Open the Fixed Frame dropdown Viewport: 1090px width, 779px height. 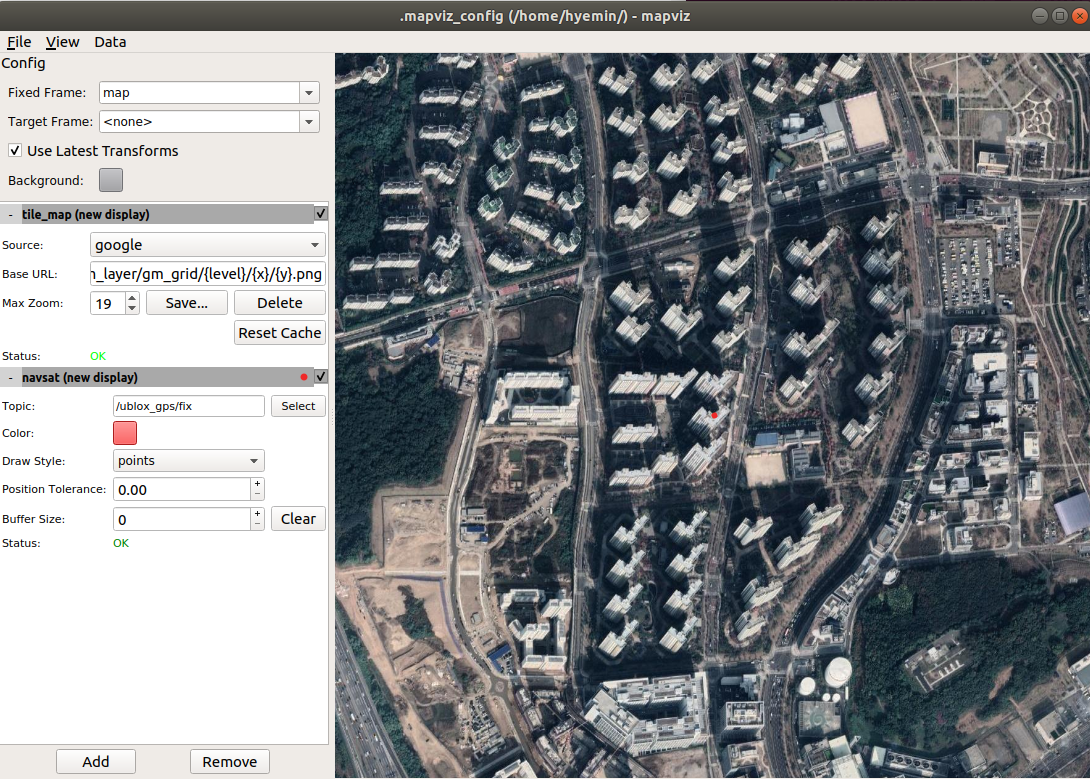(308, 93)
